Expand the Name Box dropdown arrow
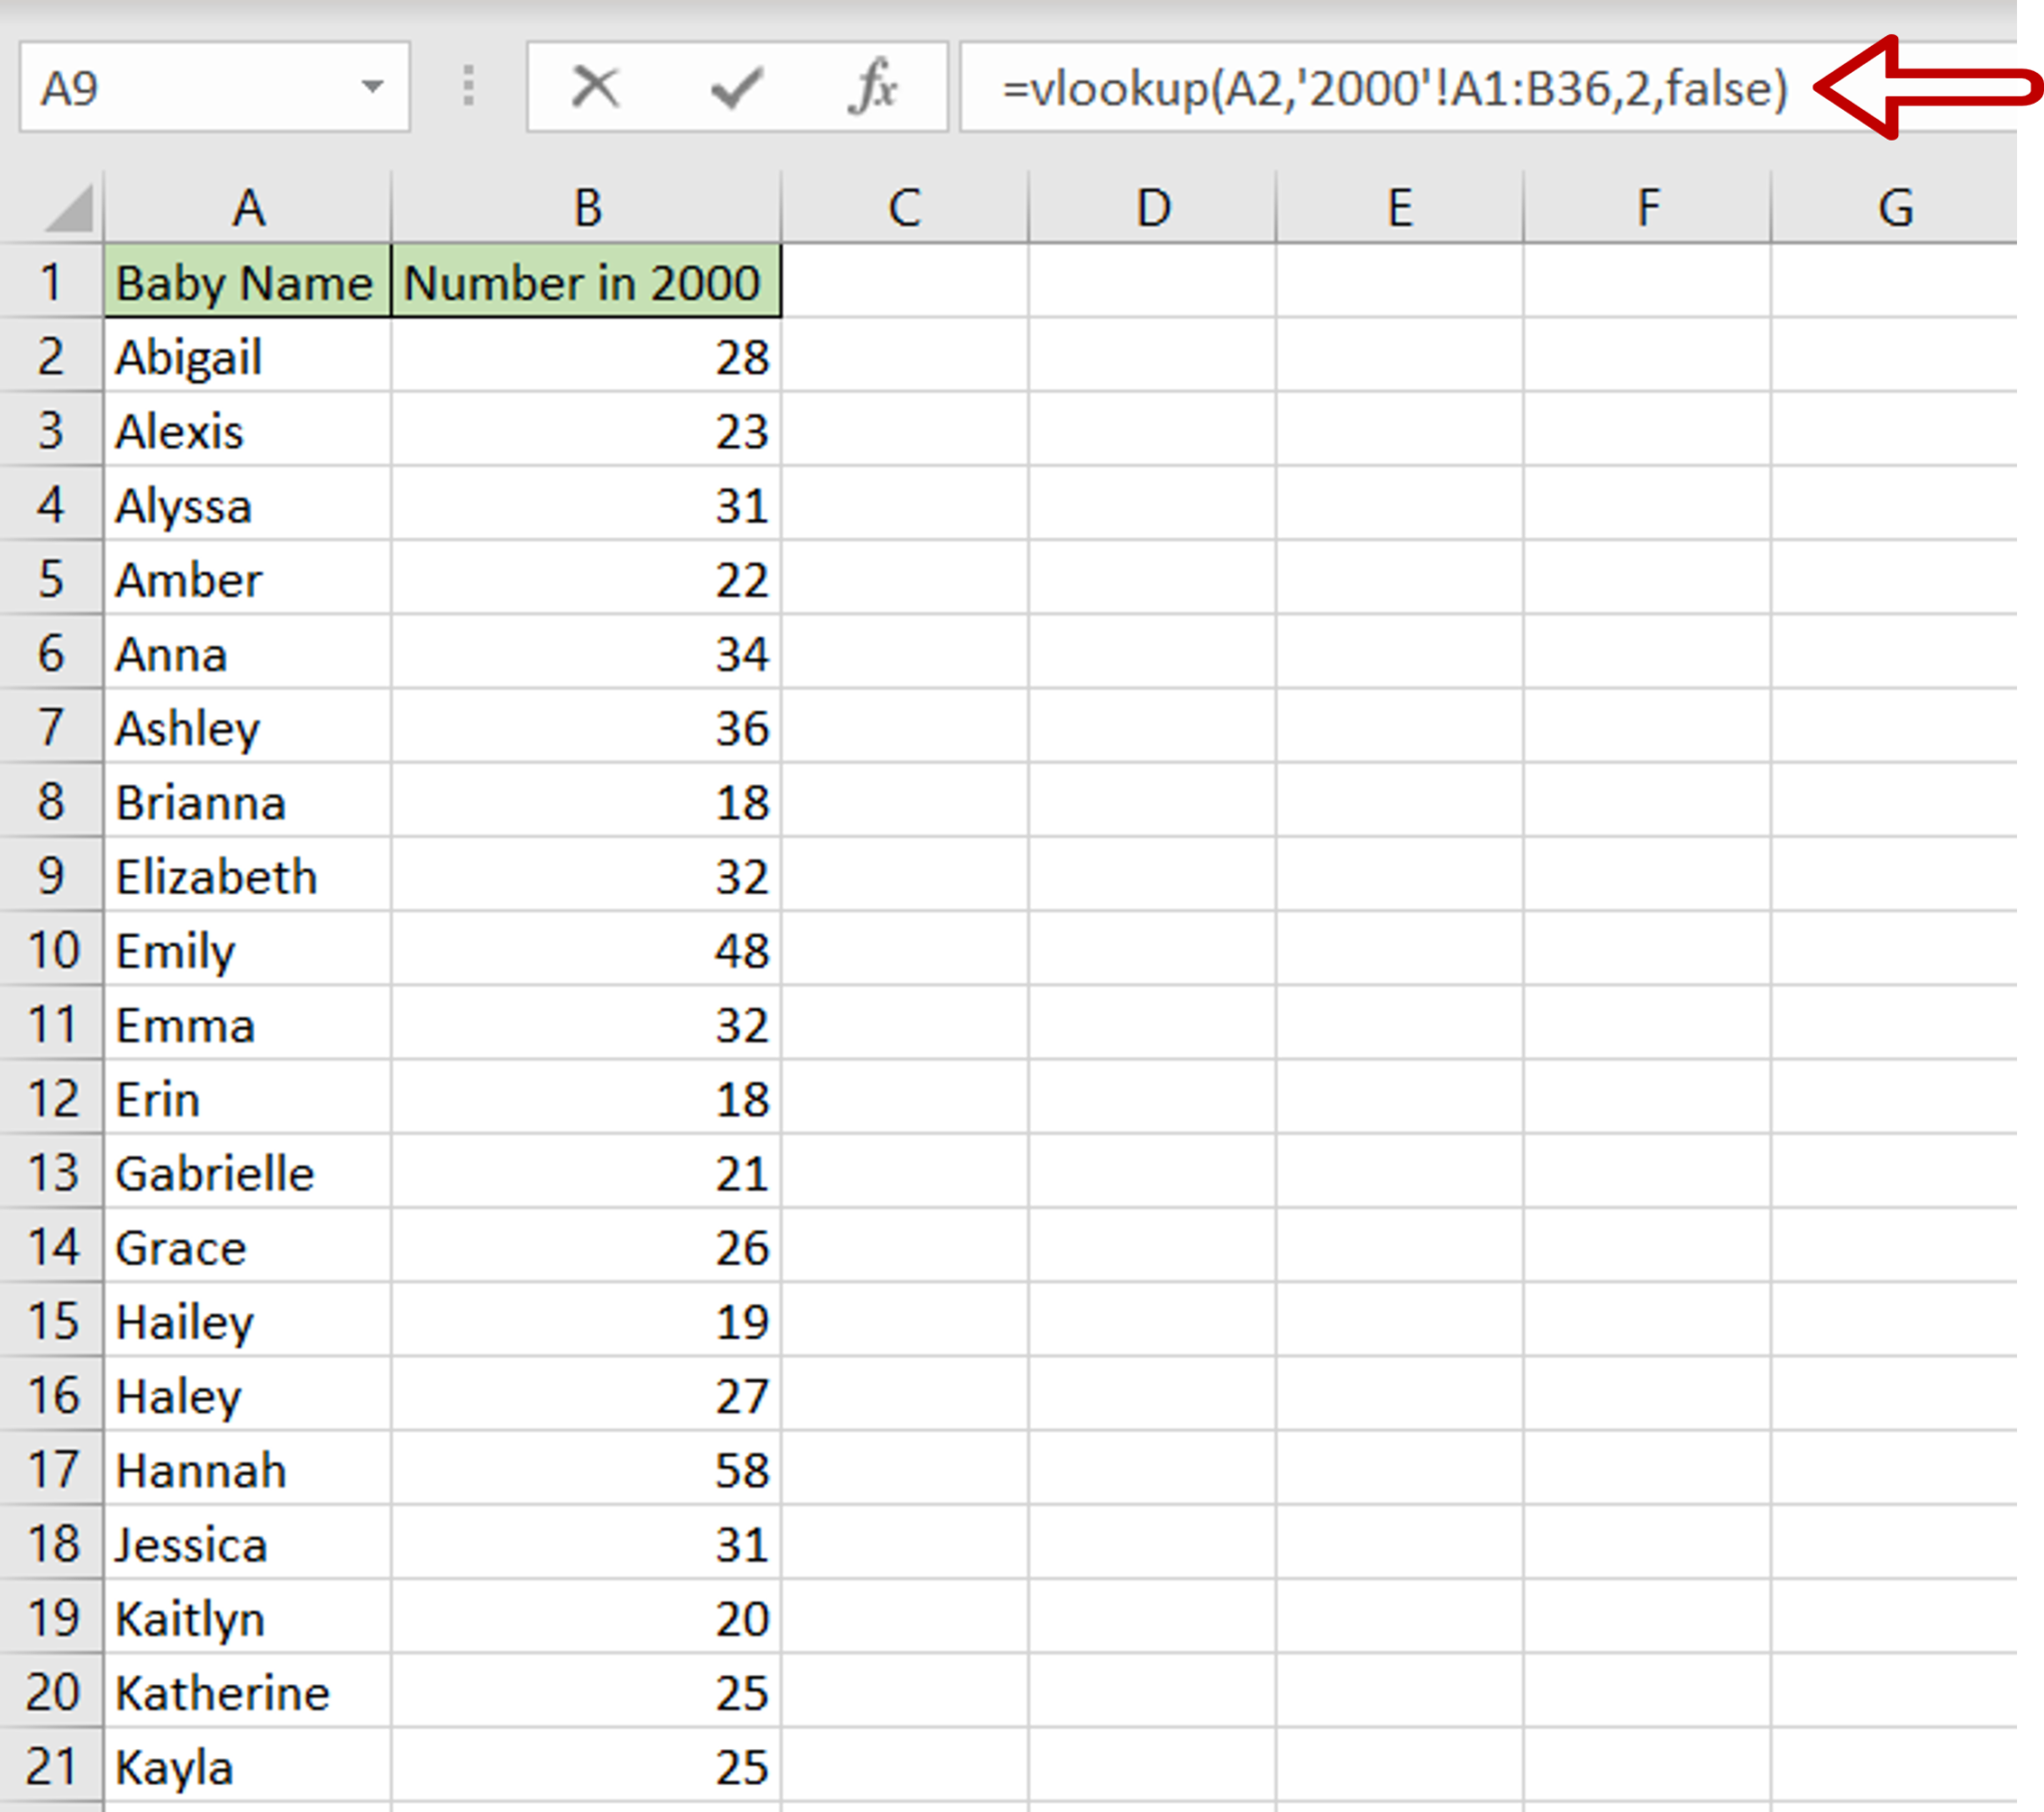The image size is (2044, 1812). [x=372, y=87]
